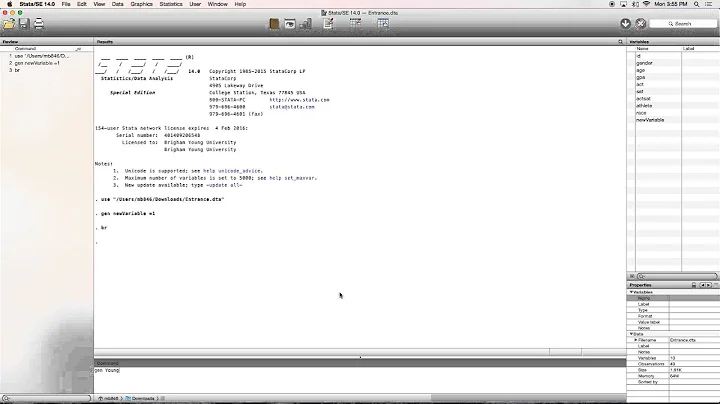Click the Wi-Fi status icon

coord(647,4)
